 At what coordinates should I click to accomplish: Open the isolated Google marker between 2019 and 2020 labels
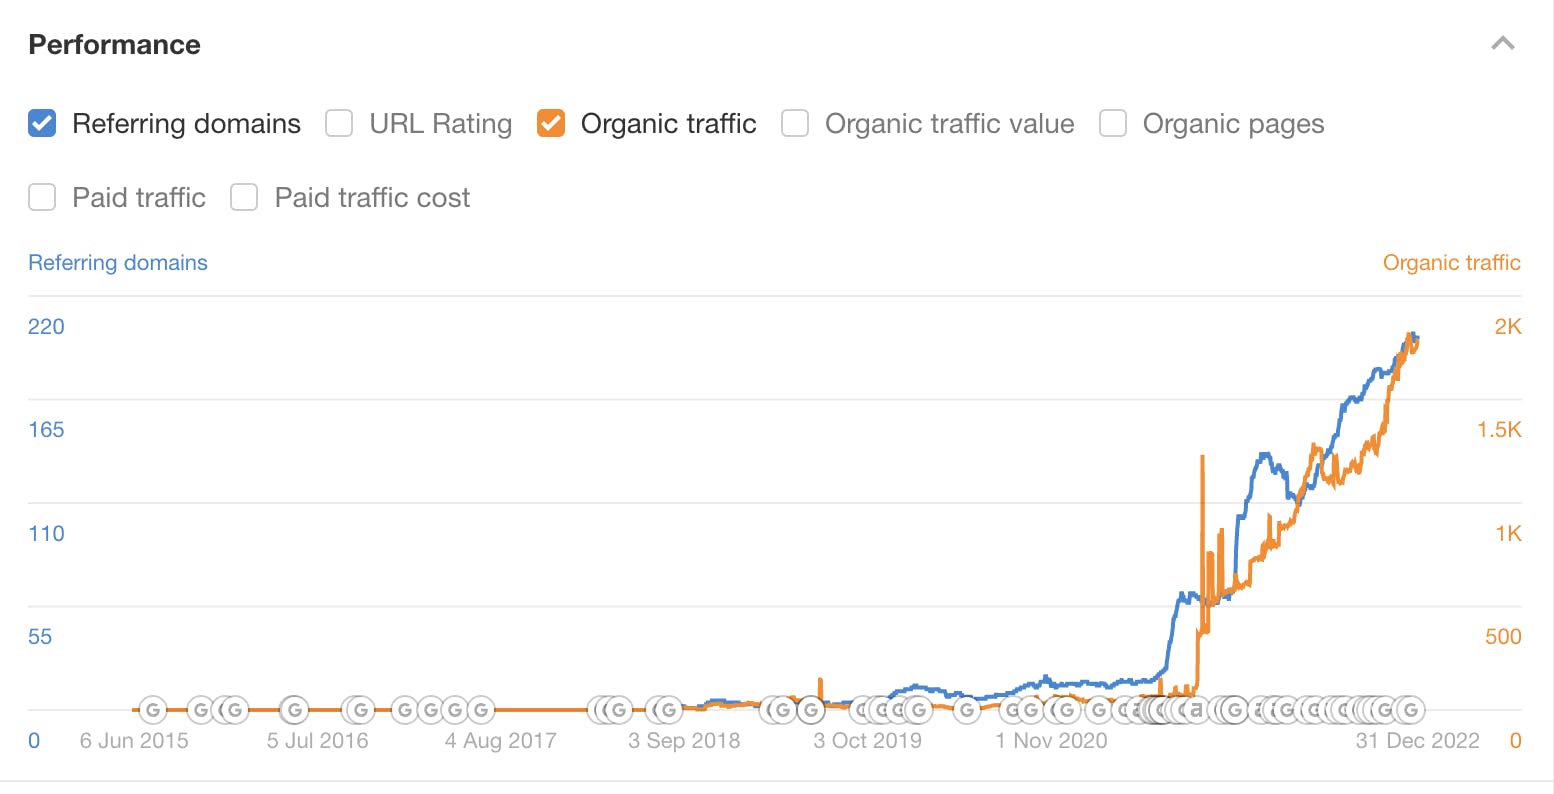point(966,710)
